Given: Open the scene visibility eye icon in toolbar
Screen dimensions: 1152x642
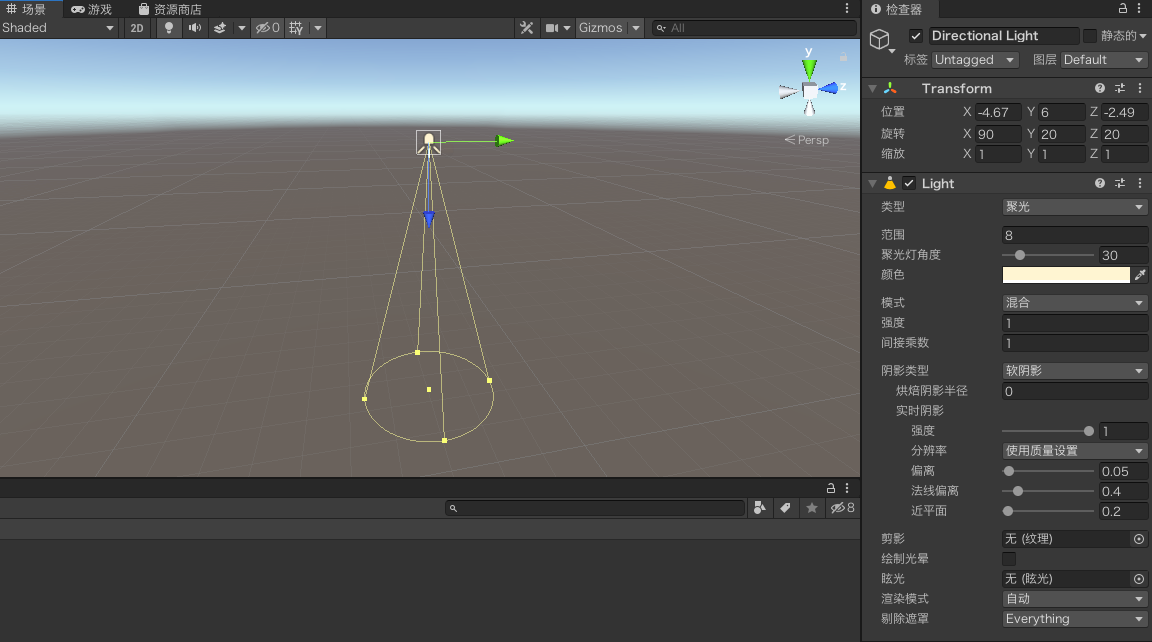Looking at the screenshot, I should point(265,27).
